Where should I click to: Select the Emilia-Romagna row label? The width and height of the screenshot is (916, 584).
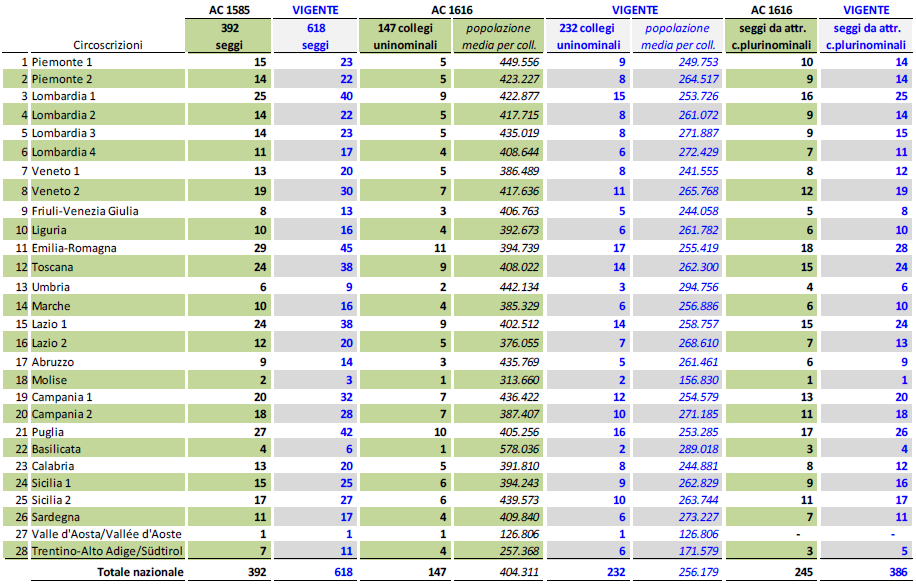tap(73, 248)
